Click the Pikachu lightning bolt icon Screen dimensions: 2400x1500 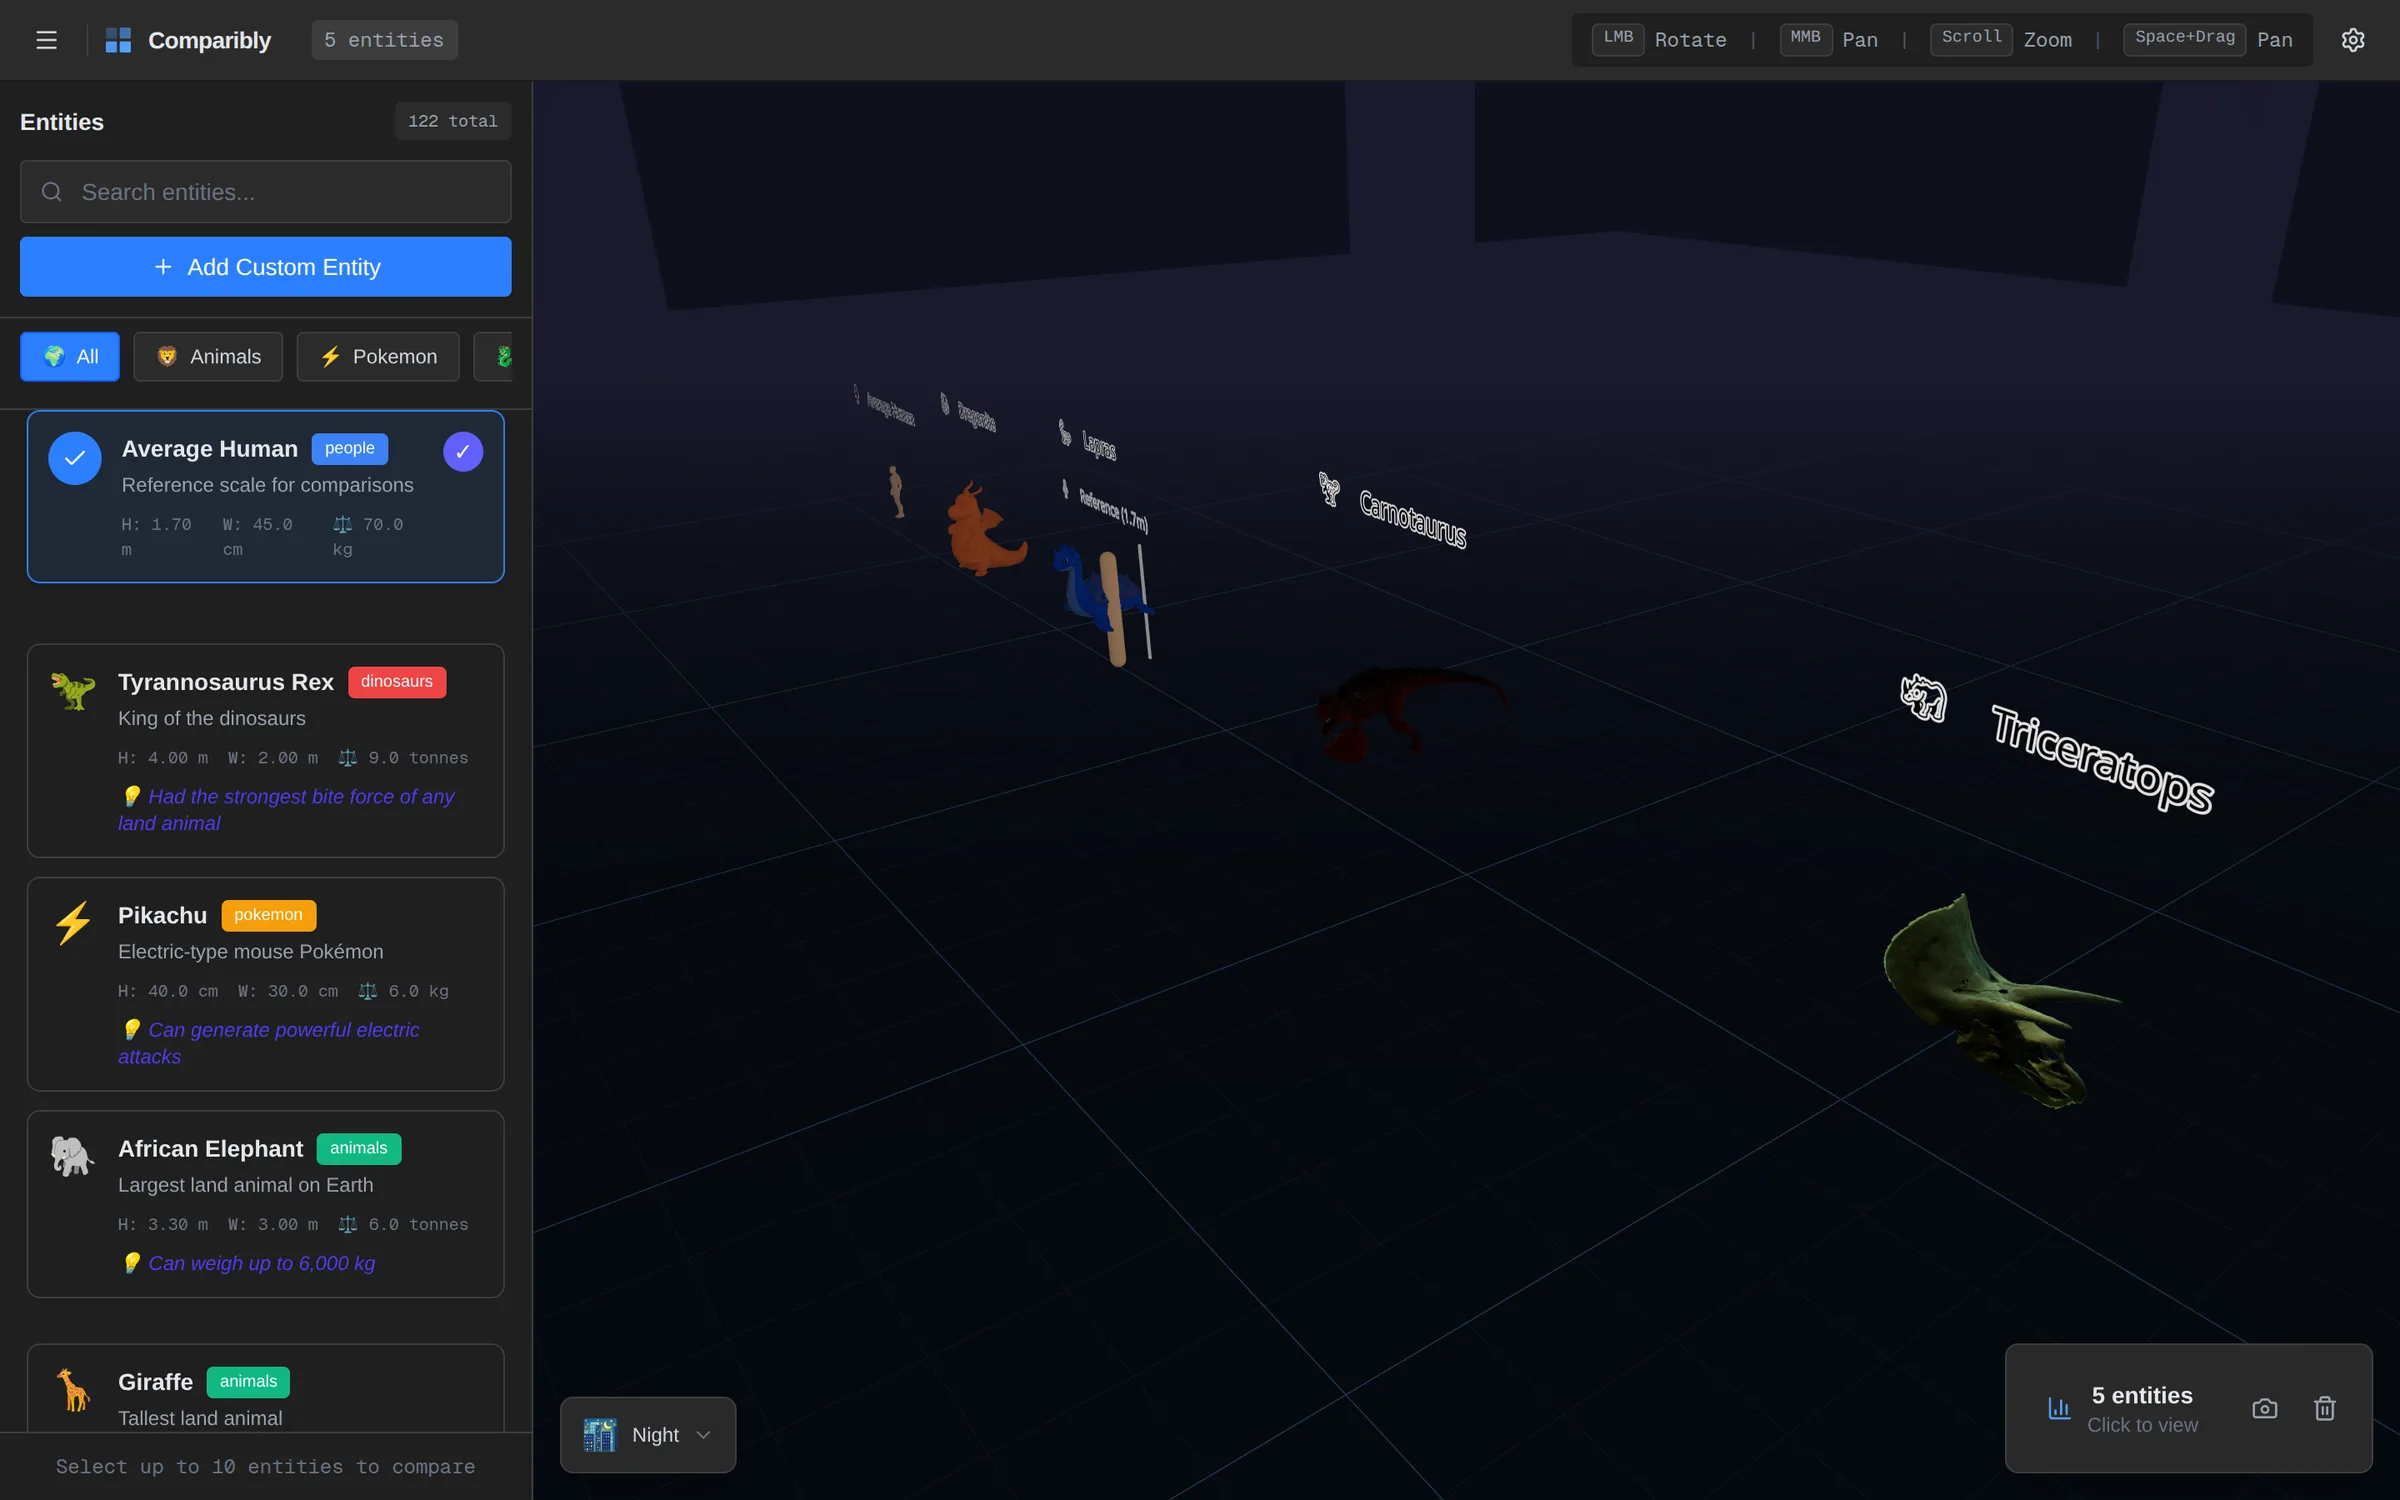[73, 923]
